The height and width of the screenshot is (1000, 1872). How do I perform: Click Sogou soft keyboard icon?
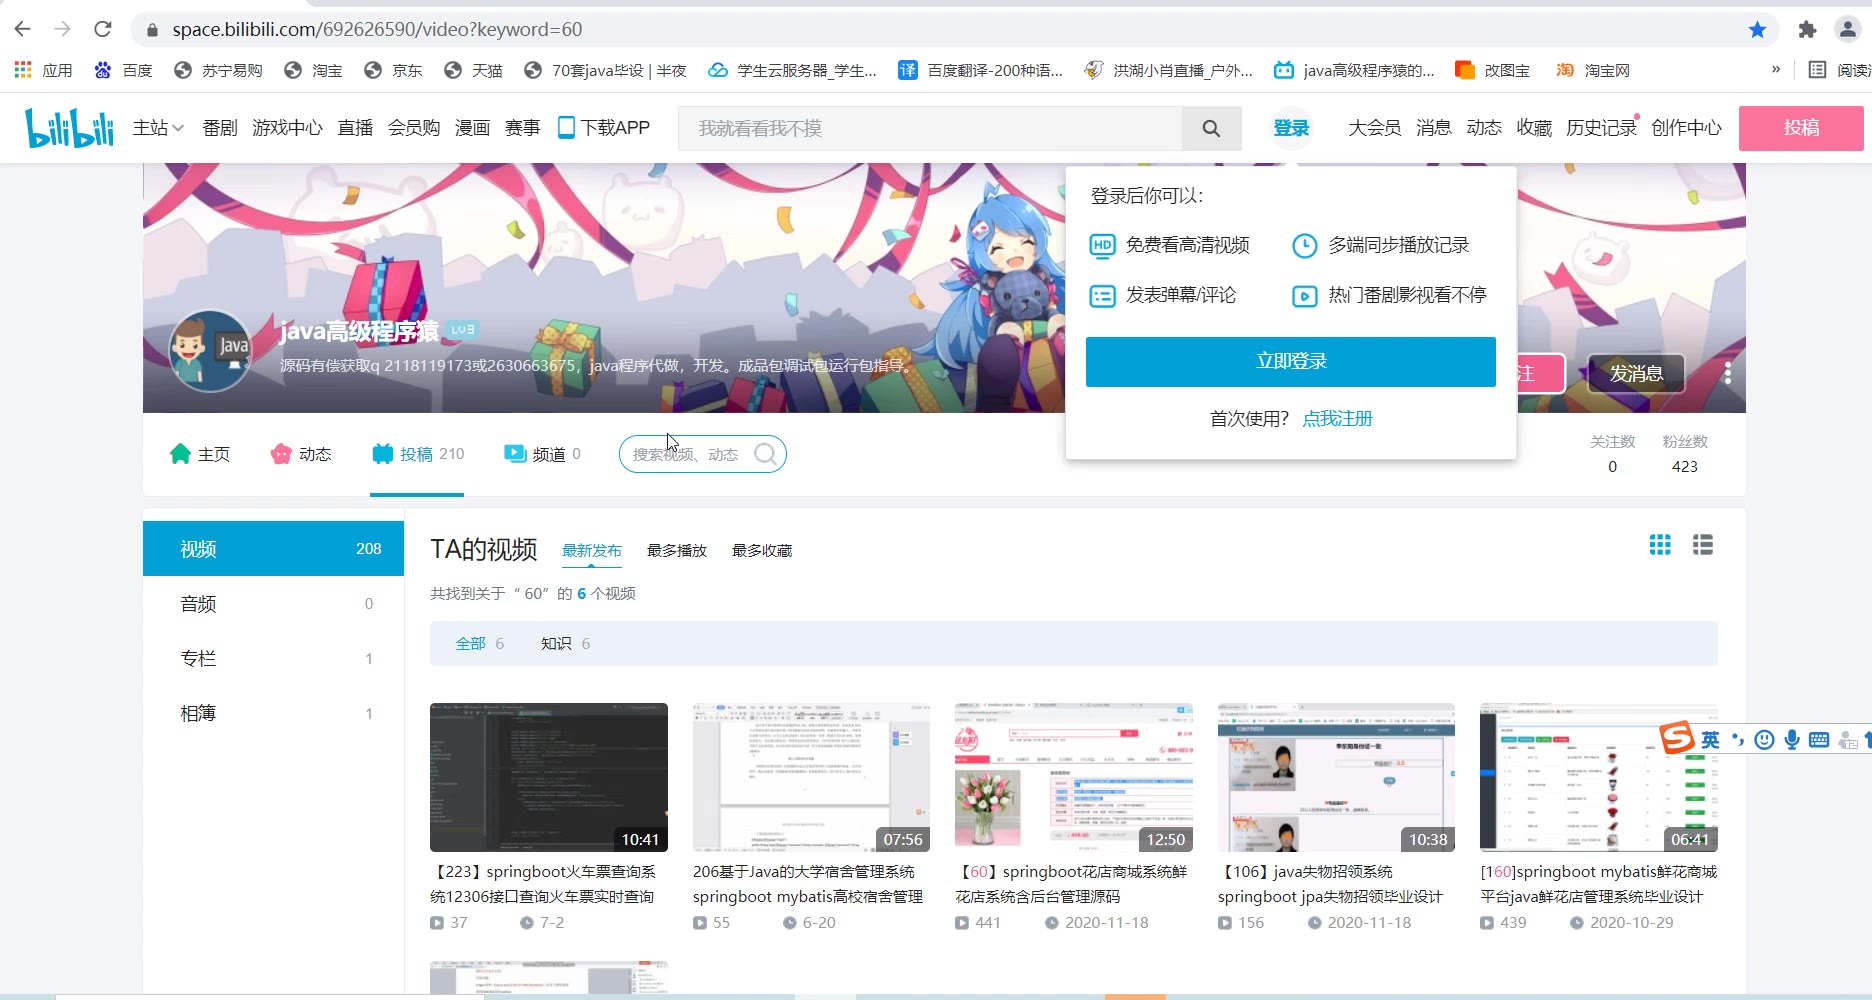[1819, 740]
